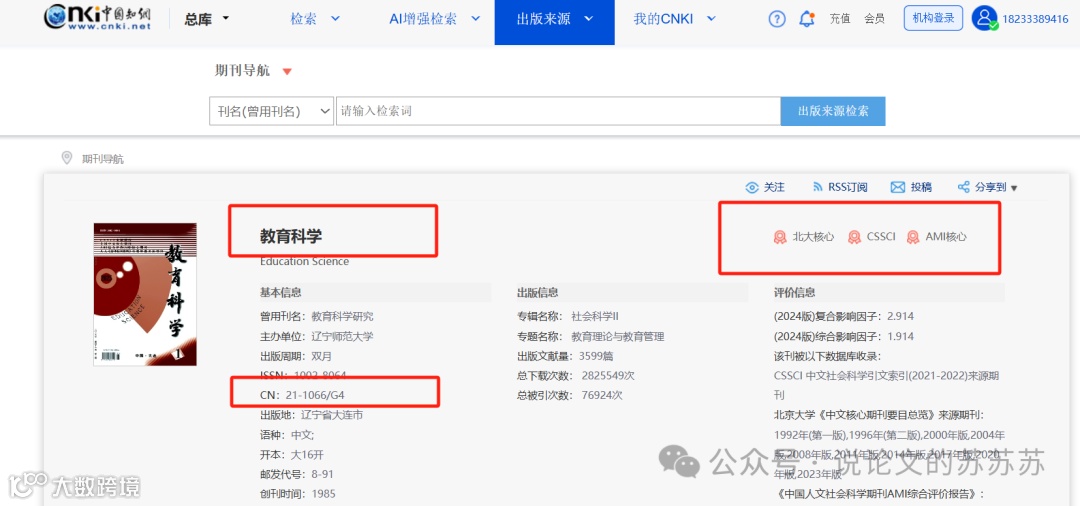Viewport: 1080px width, 506px height.
Task: Expand the red 期刊导航 triangle
Action: pos(287,72)
